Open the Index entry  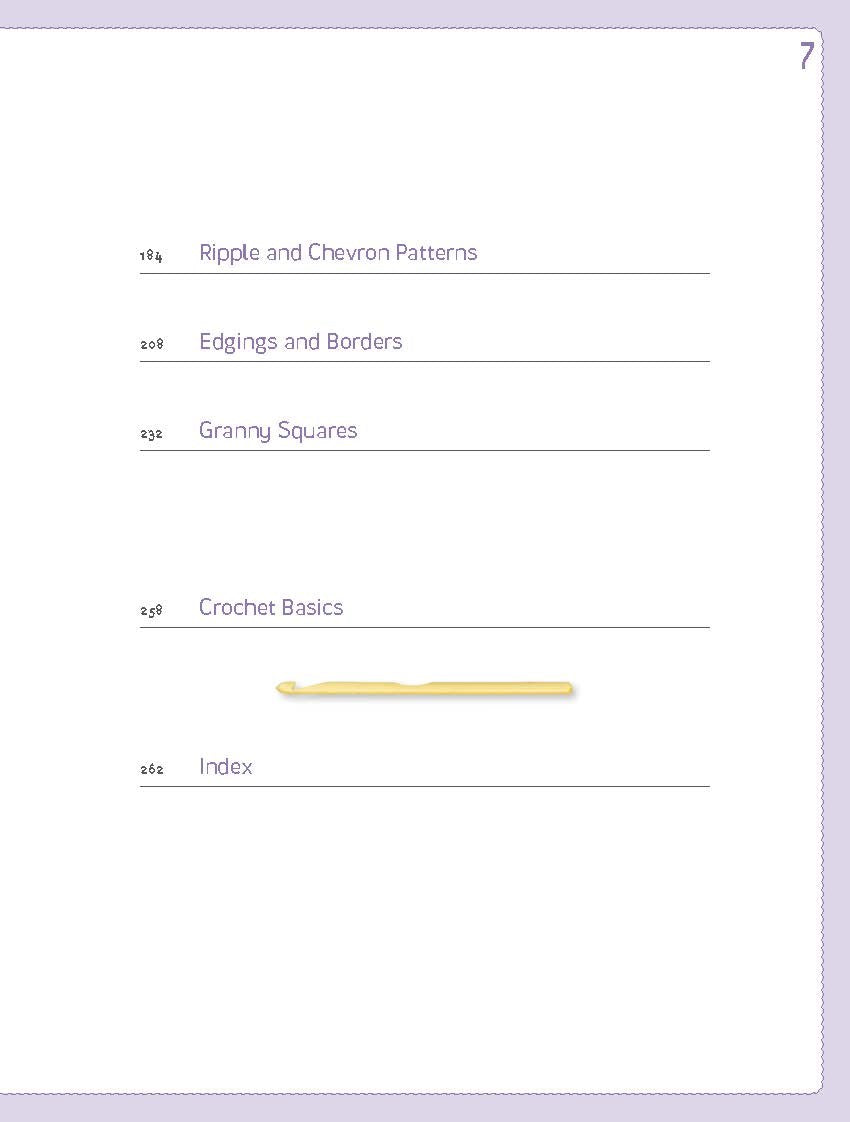(x=225, y=767)
